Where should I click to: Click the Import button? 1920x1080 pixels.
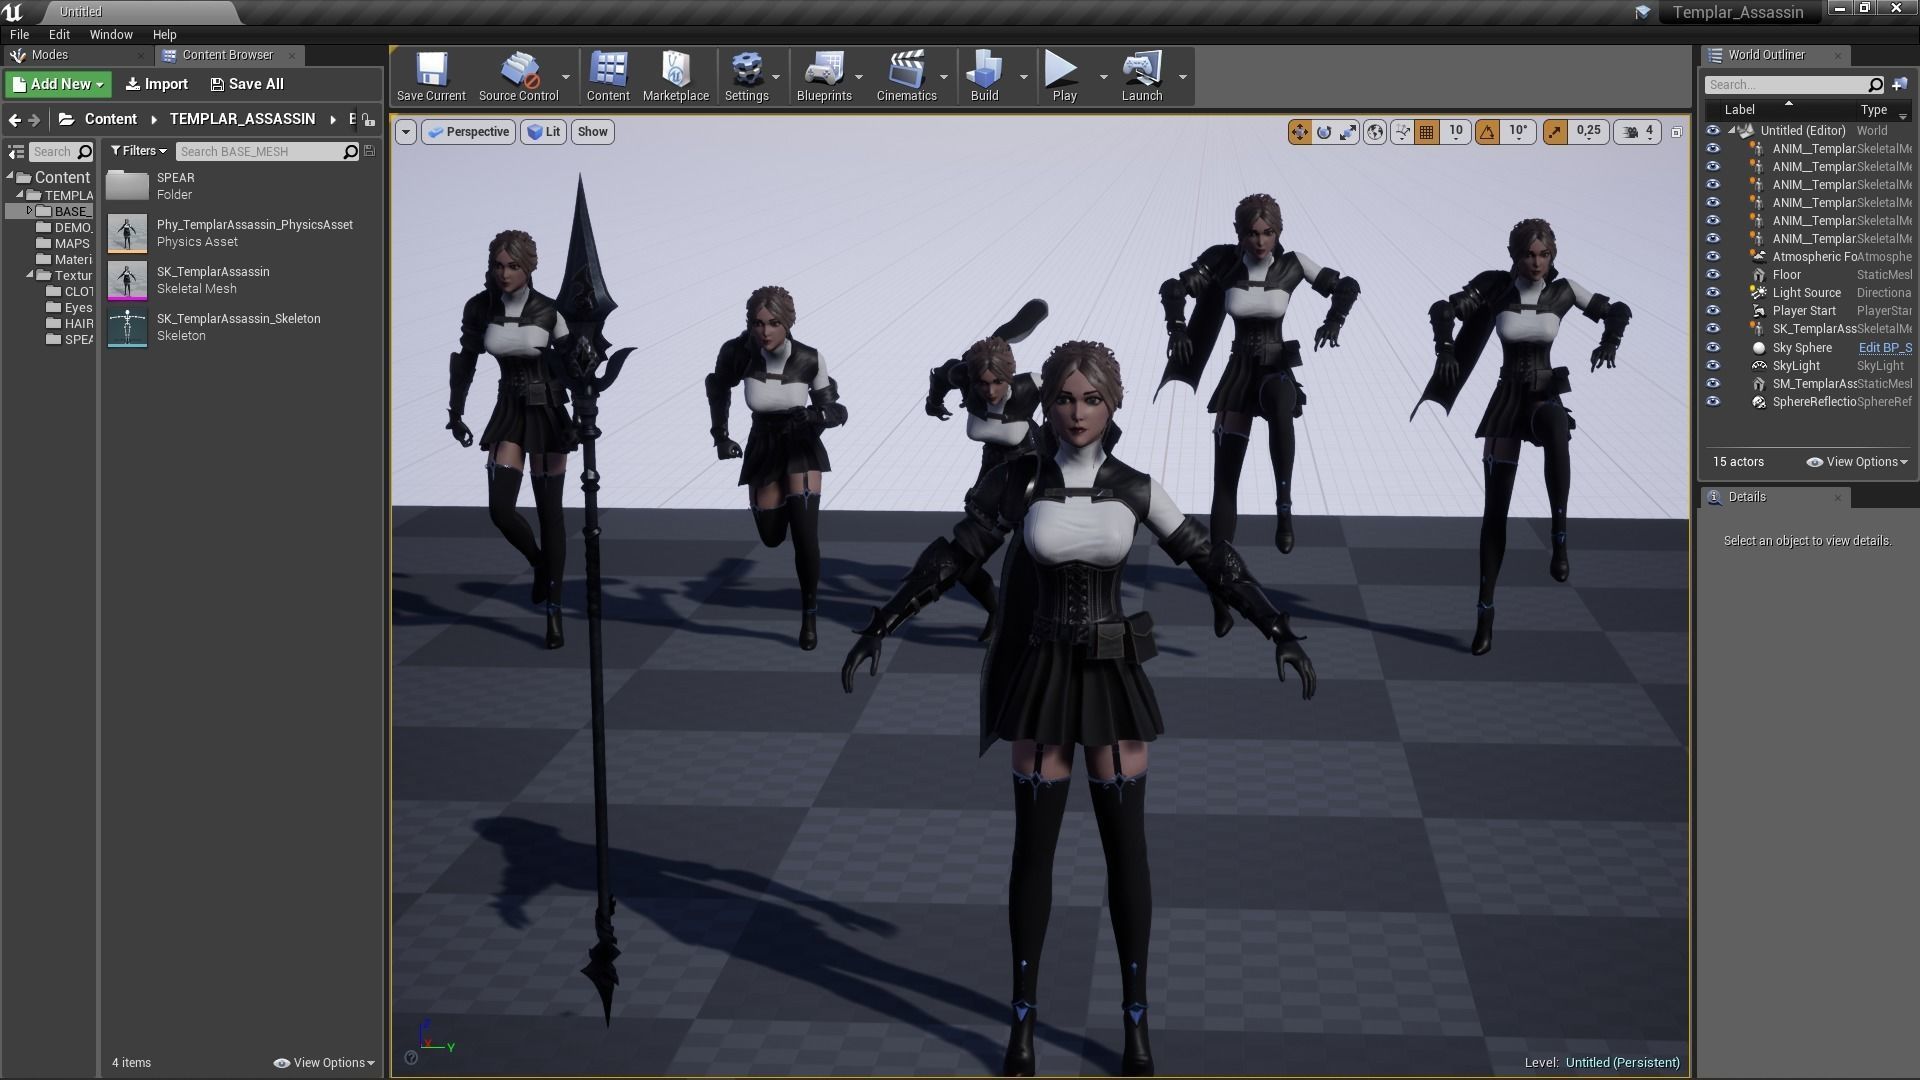click(x=157, y=84)
